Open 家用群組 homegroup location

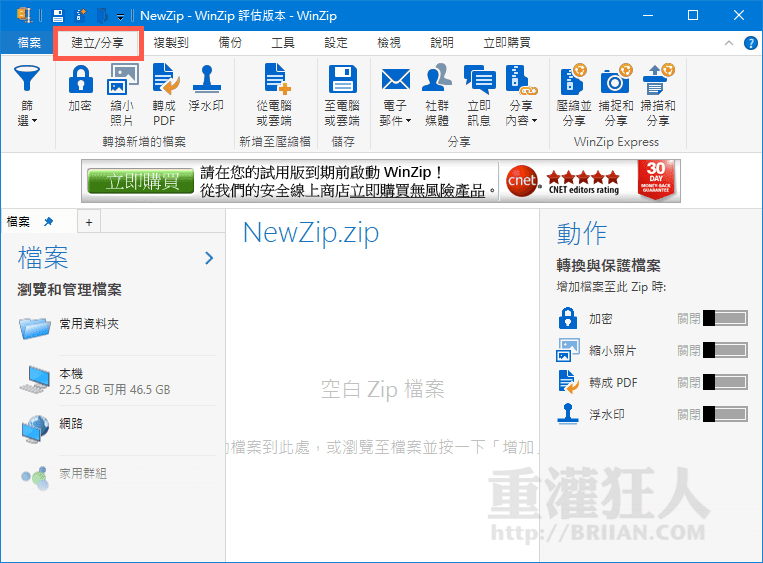[117, 477]
